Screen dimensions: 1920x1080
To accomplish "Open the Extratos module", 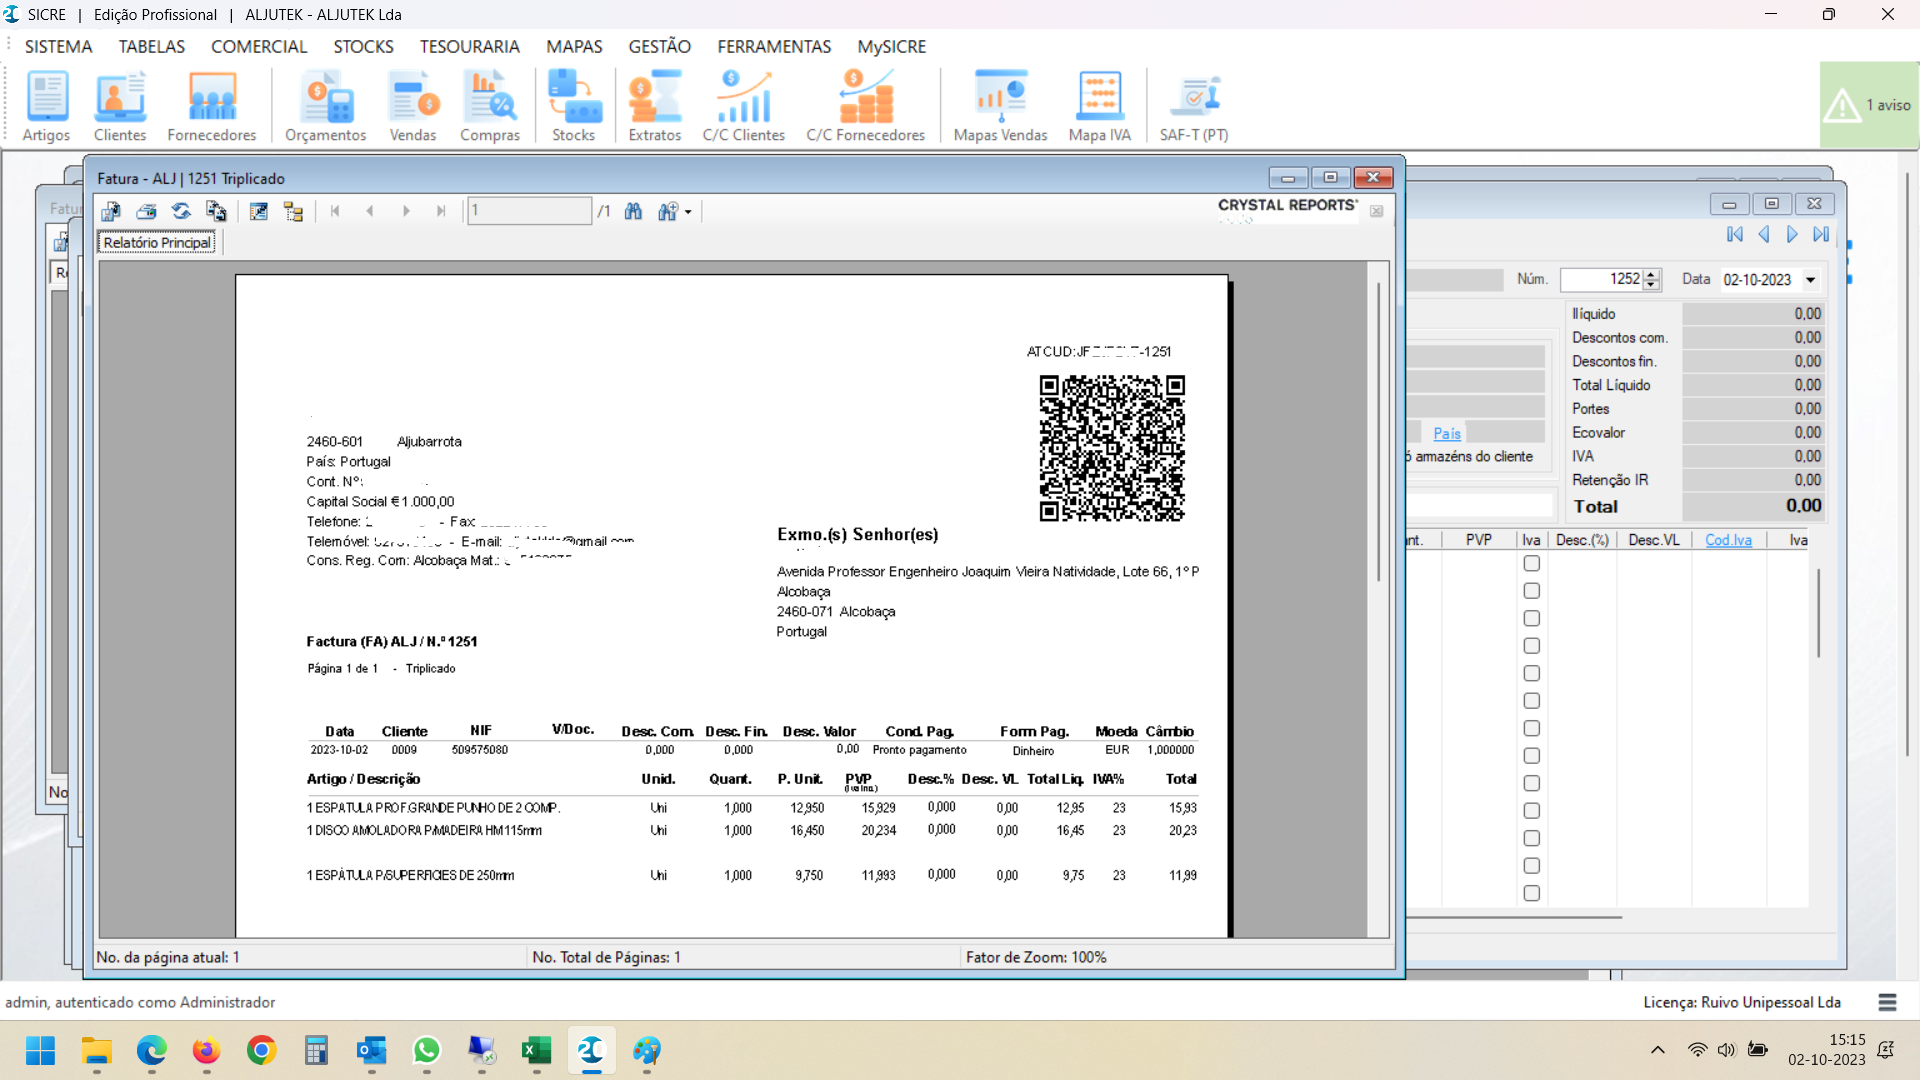I will [x=655, y=106].
